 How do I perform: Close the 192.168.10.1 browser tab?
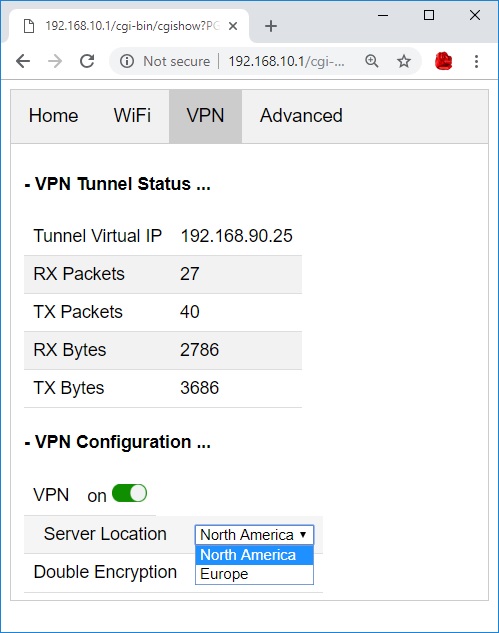click(x=233, y=26)
